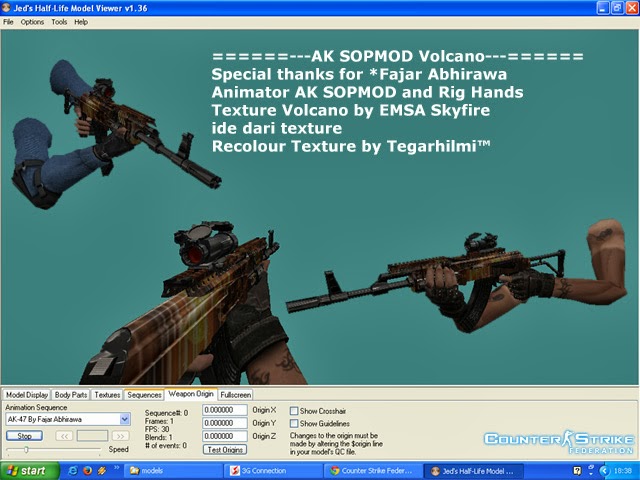Switch to the Weapon Origin tab

coord(191,394)
